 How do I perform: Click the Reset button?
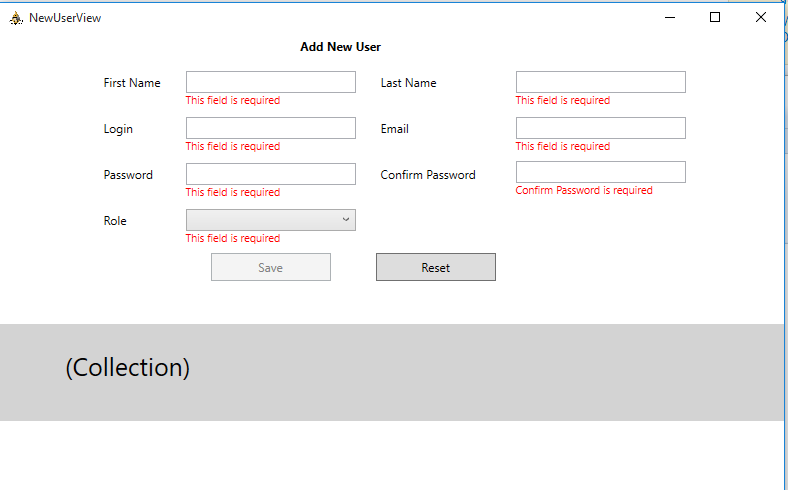point(436,267)
